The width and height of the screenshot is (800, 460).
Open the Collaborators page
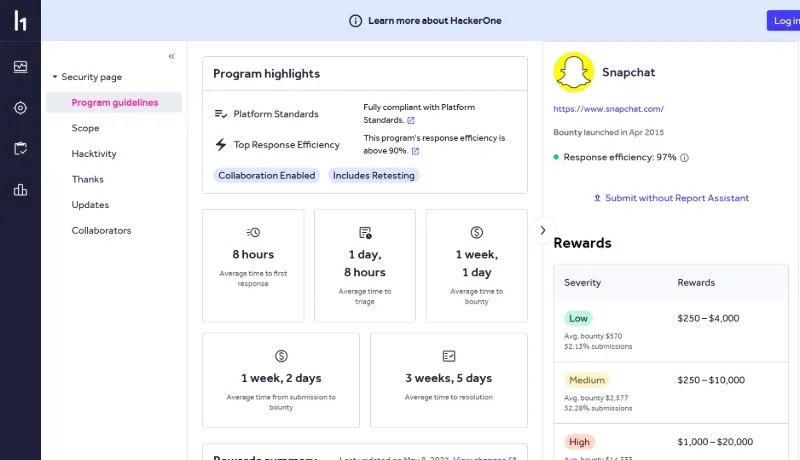click(101, 231)
